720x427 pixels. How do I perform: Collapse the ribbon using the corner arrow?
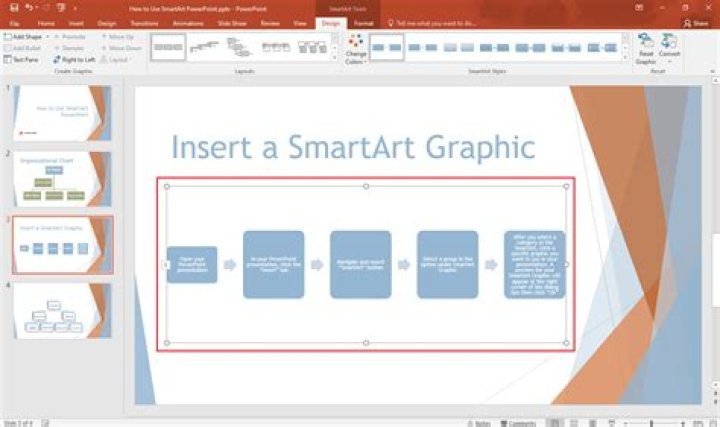(712, 71)
